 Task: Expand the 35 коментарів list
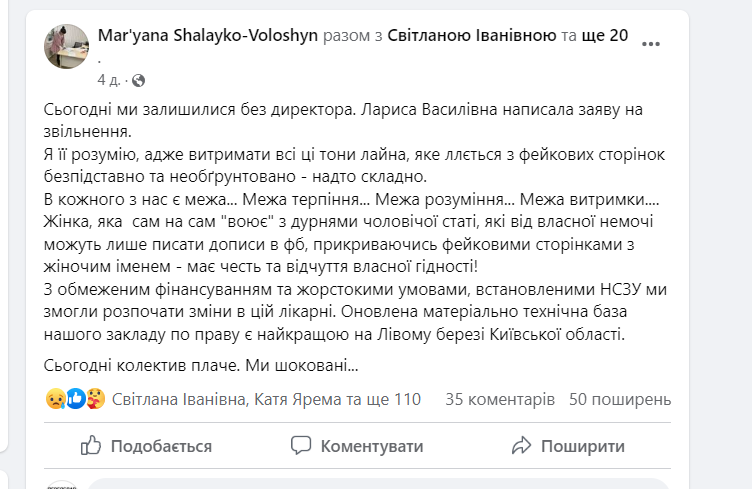(500, 399)
